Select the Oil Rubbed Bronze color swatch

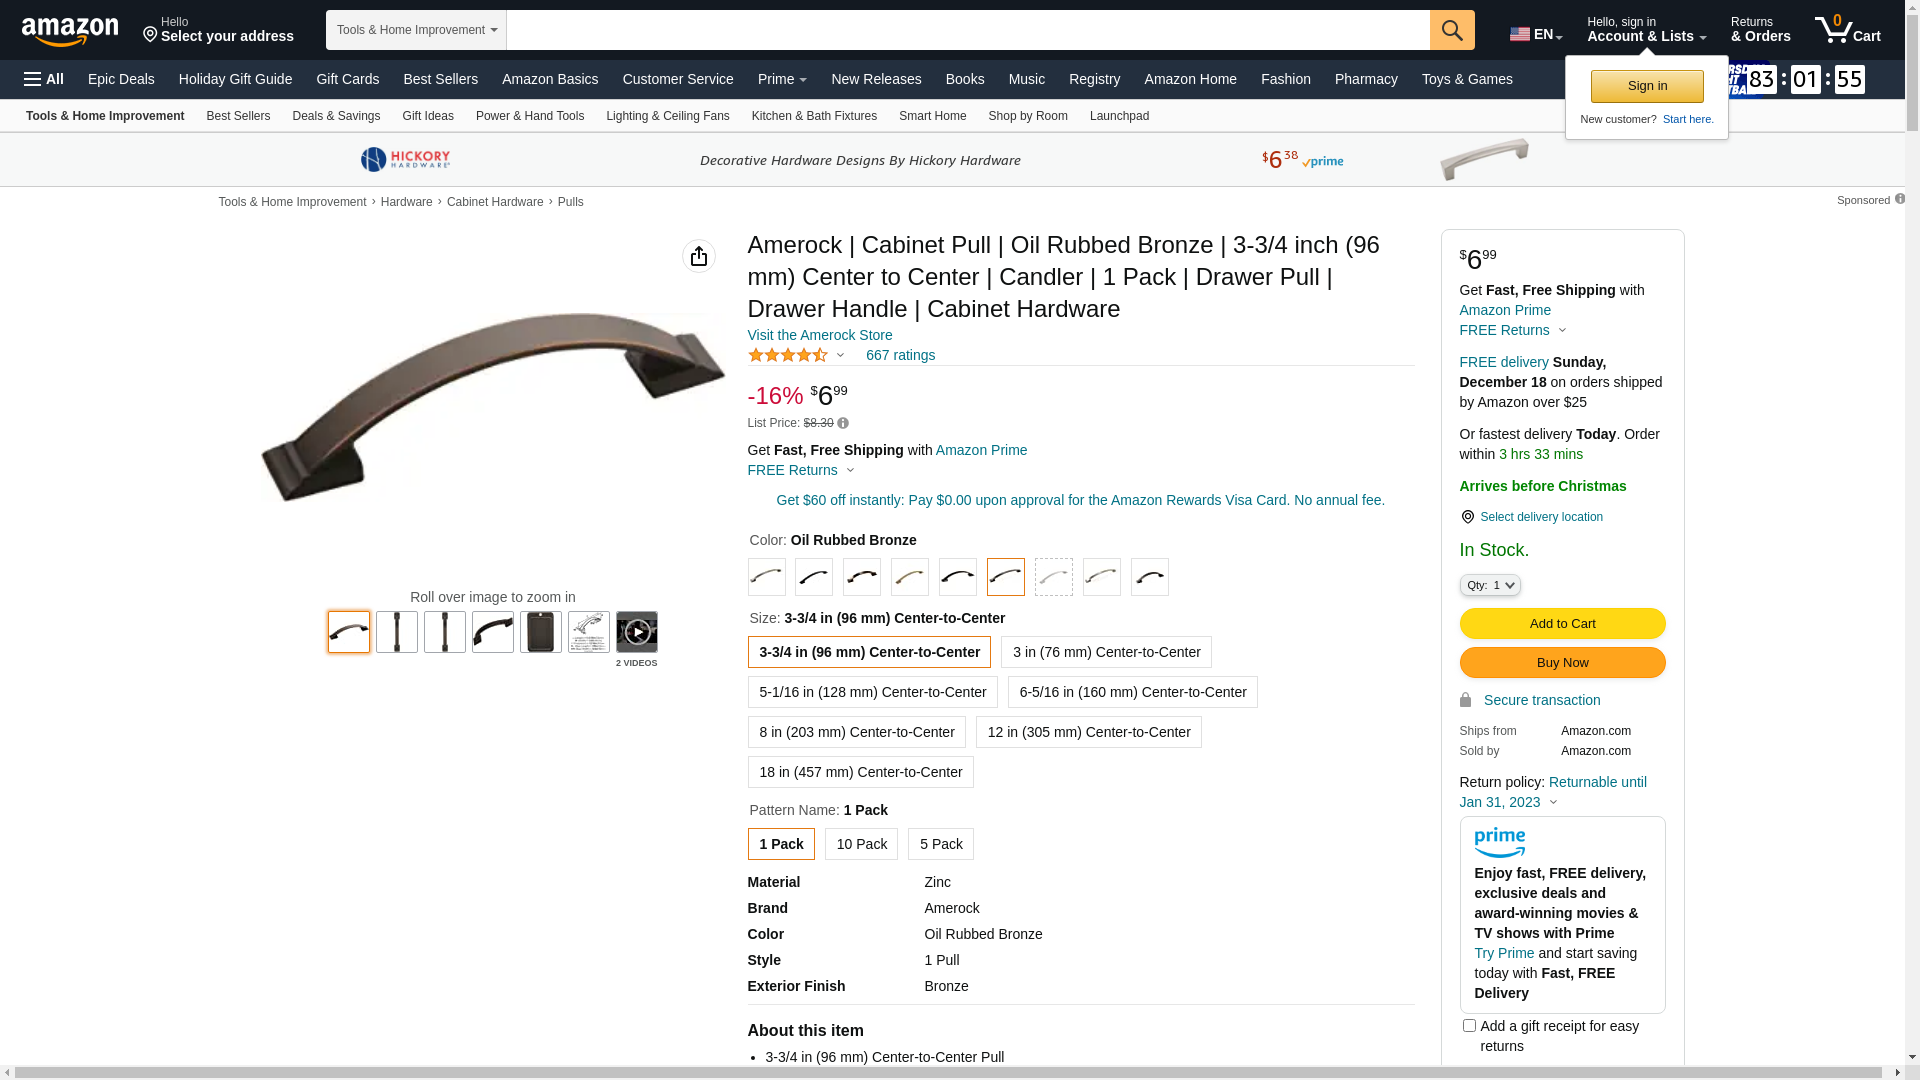pyautogui.click(x=1006, y=577)
